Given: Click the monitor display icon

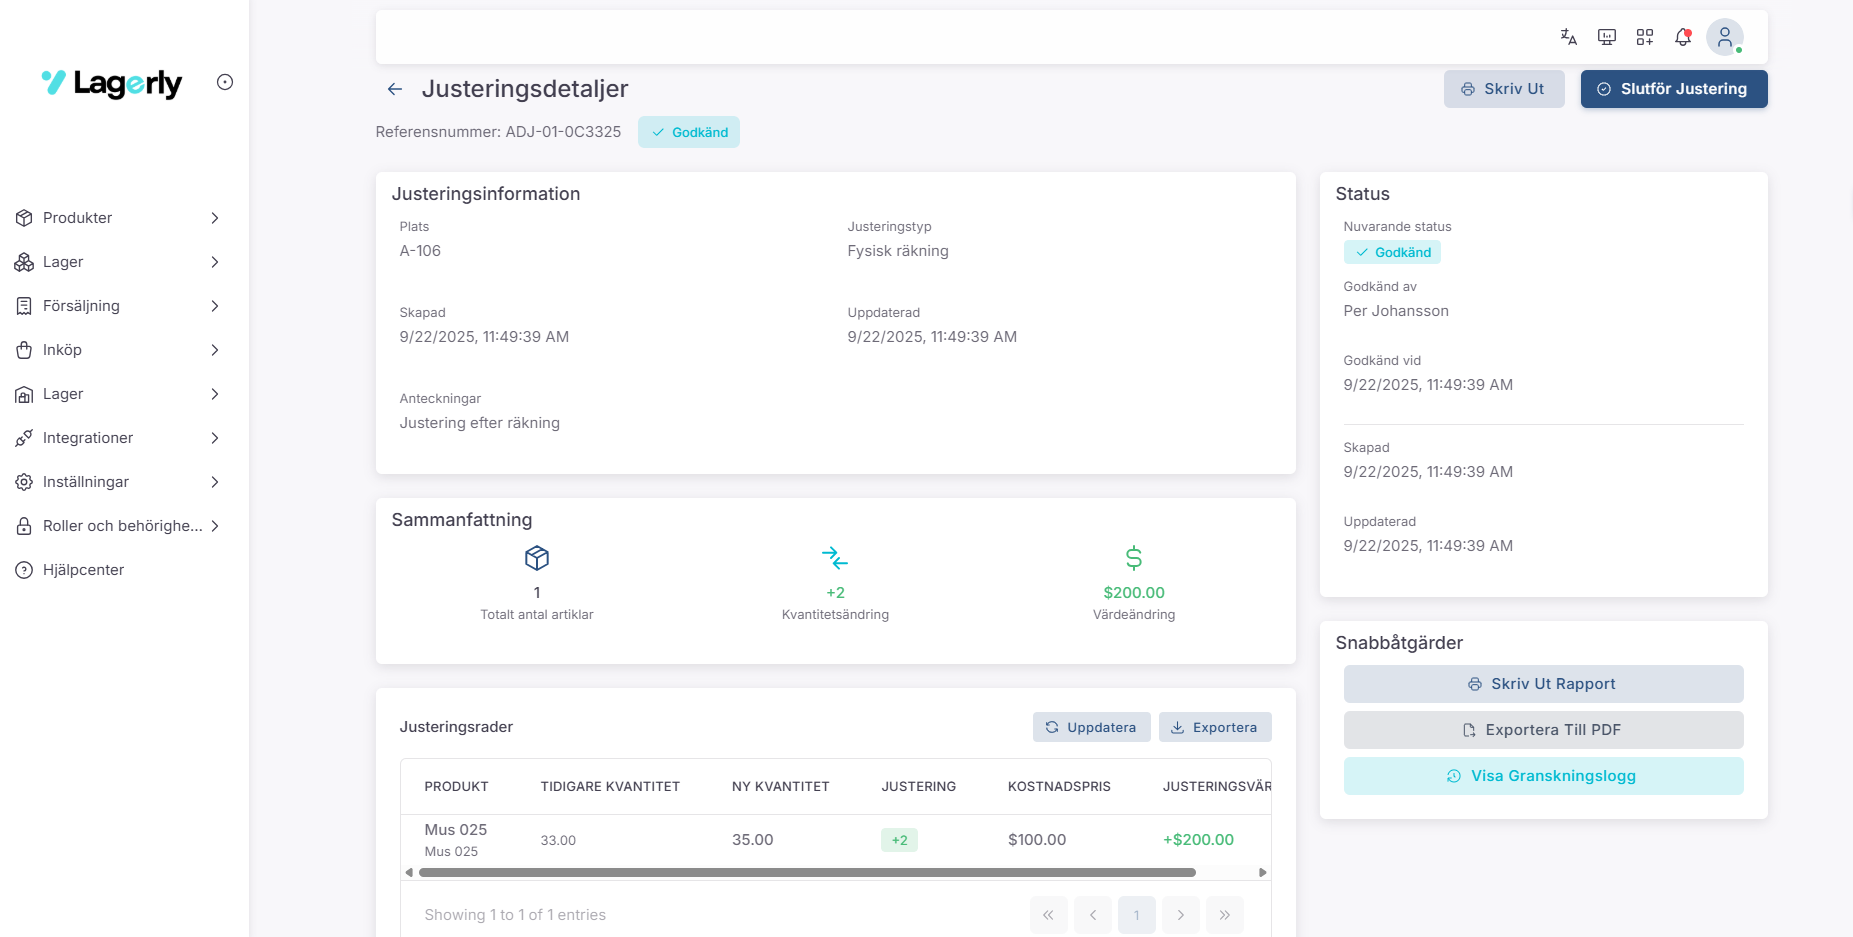Looking at the screenshot, I should click(x=1607, y=37).
